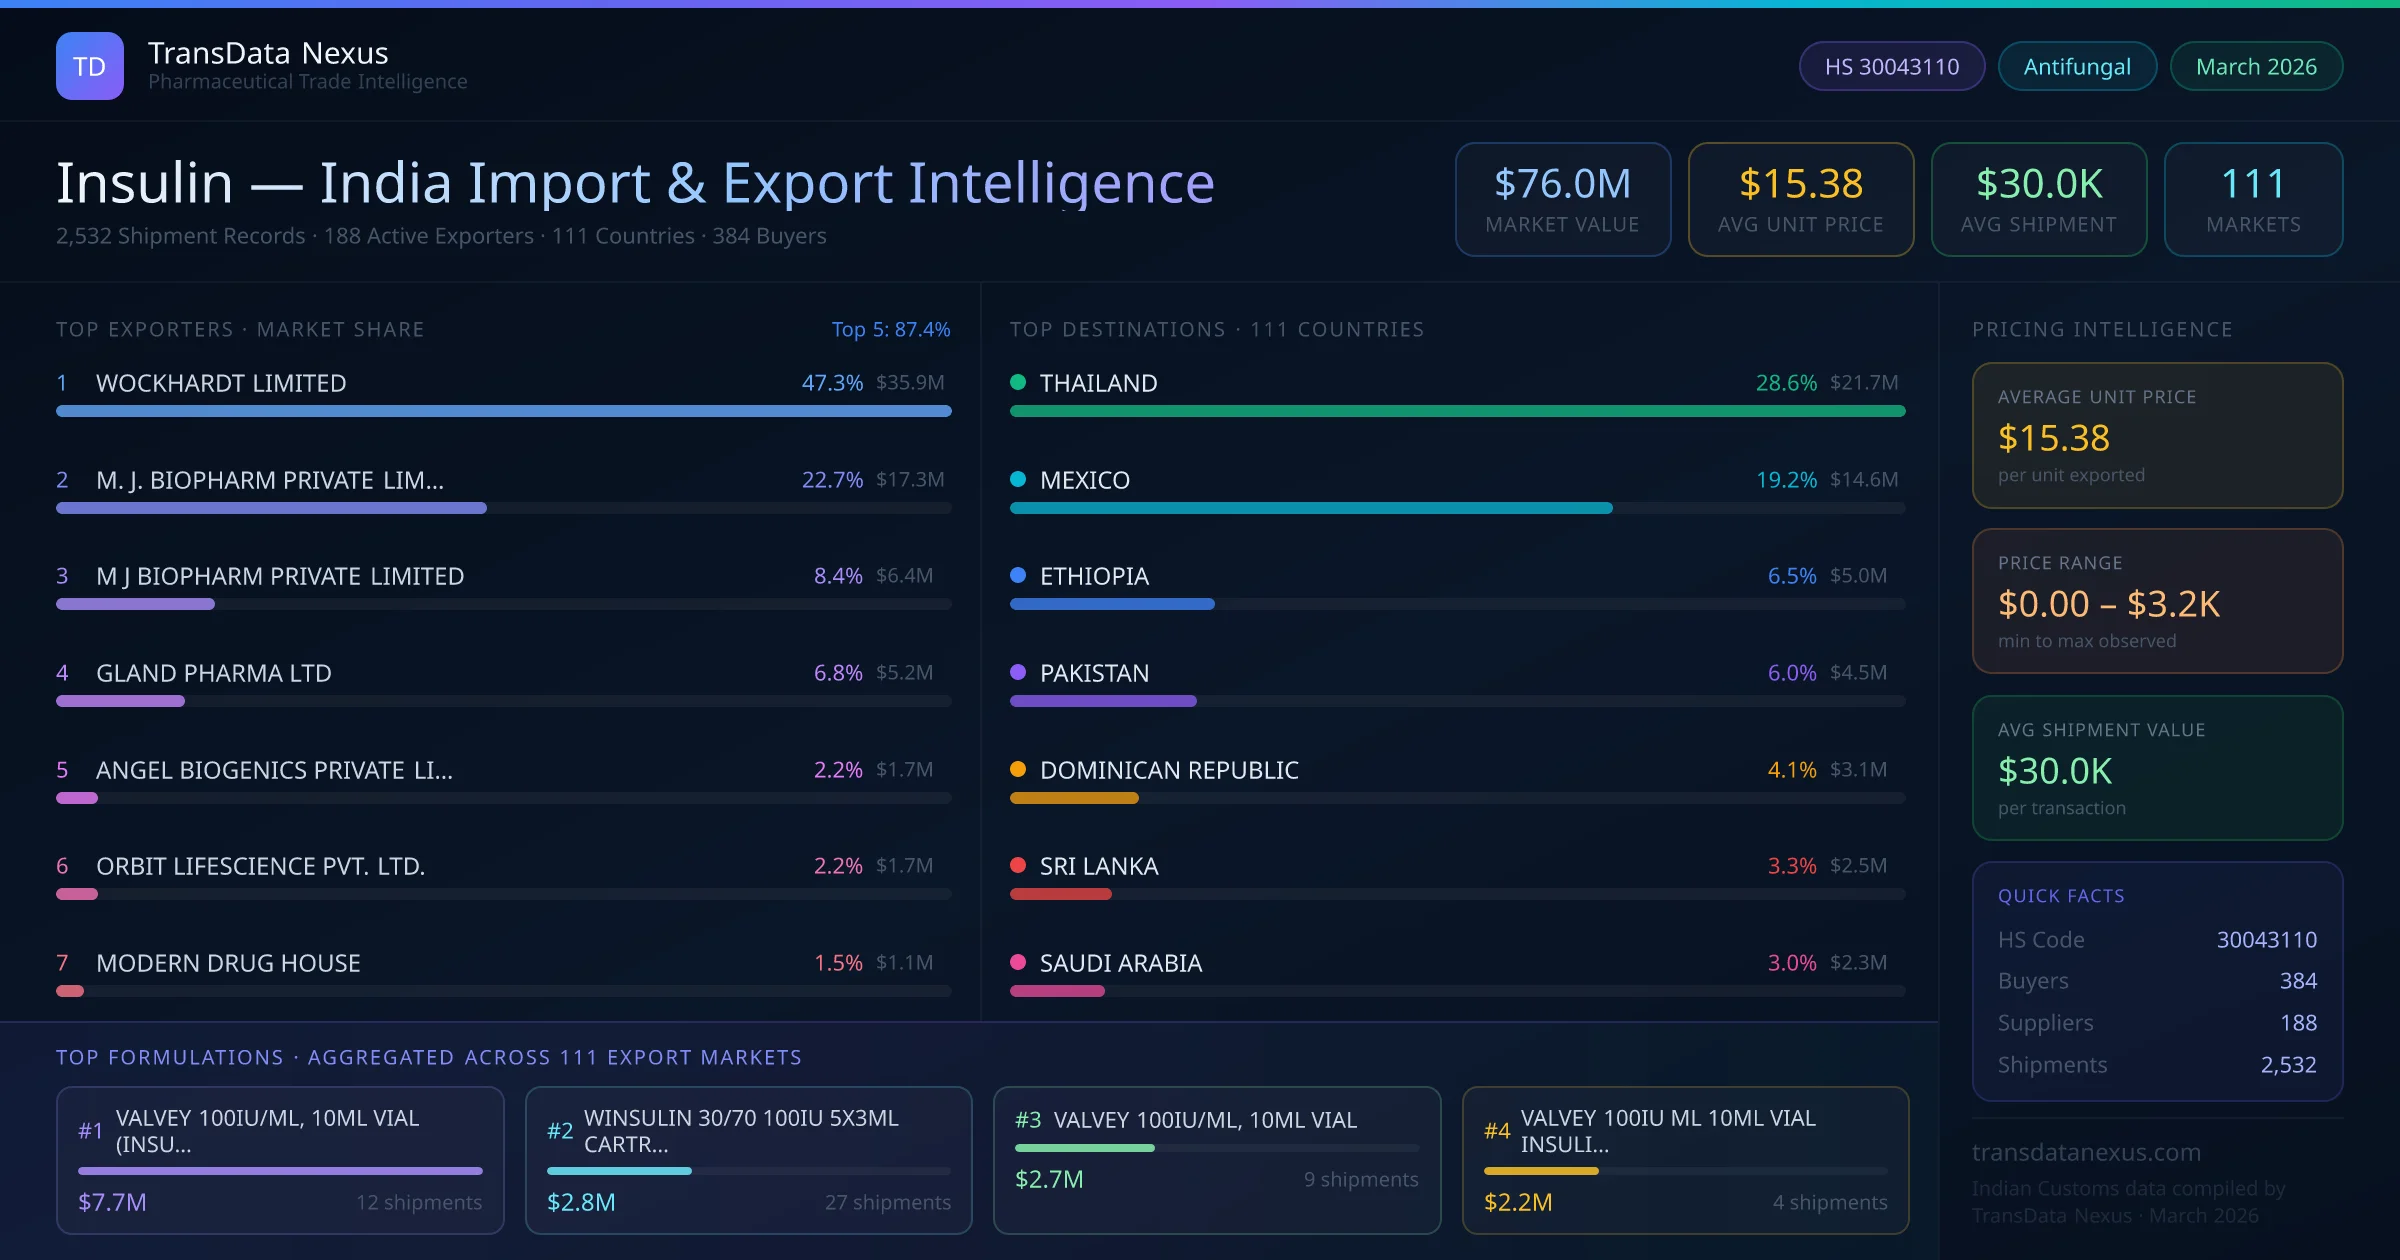The height and width of the screenshot is (1260, 2400).
Task: Click the green dot beside Thailand
Action: coord(1018,382)
